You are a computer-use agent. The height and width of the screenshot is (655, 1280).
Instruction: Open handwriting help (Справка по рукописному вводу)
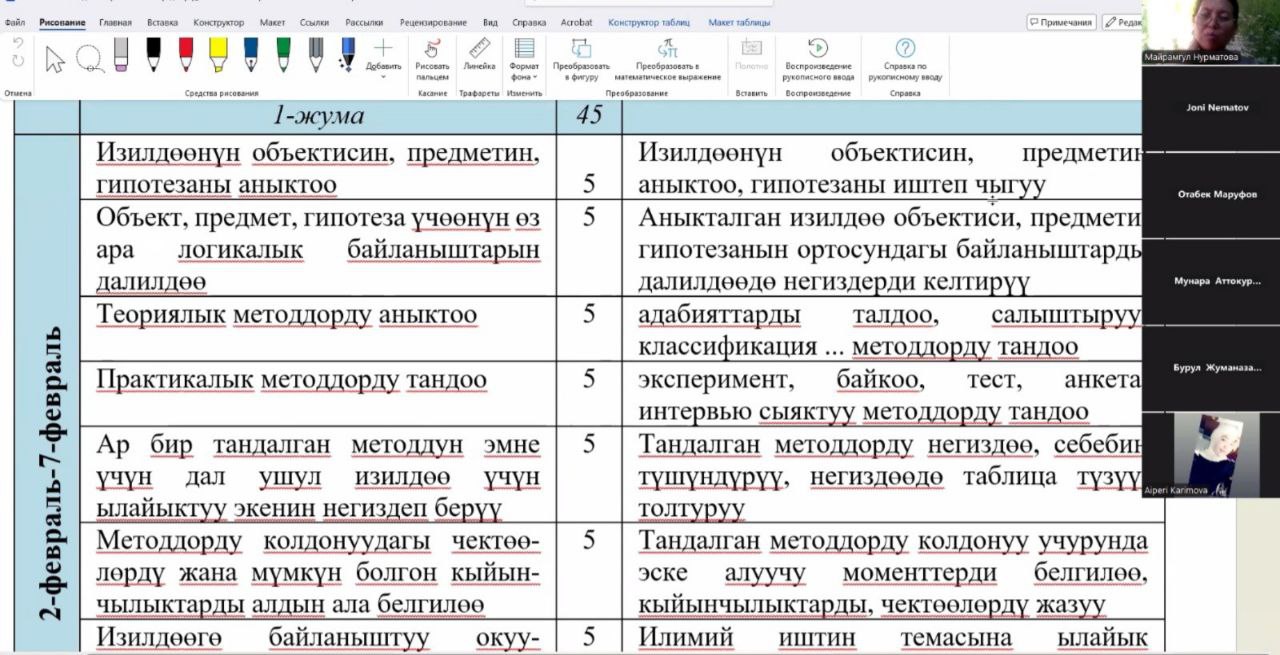905,57
